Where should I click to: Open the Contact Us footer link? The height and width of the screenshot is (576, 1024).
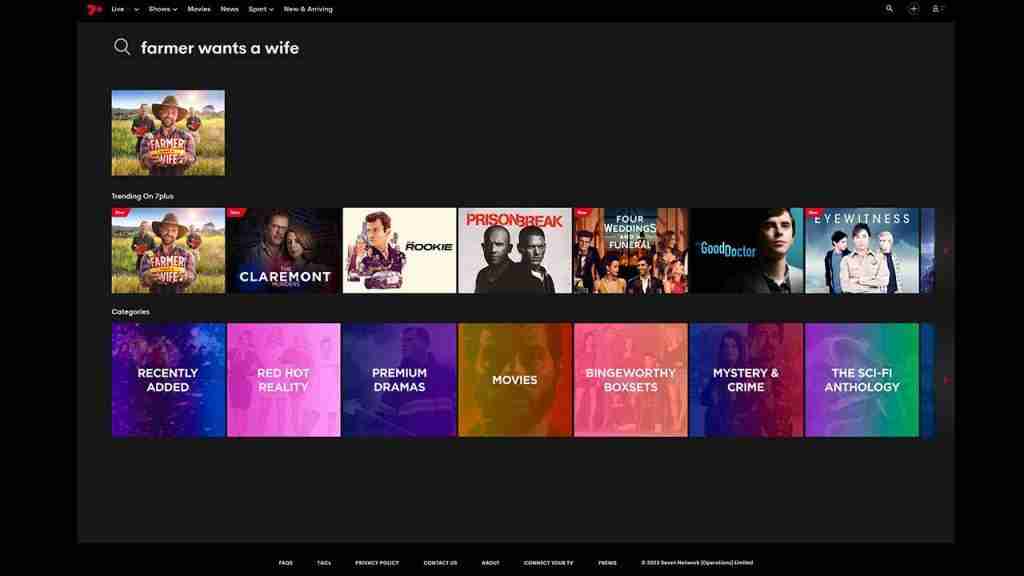pos(440,563)
